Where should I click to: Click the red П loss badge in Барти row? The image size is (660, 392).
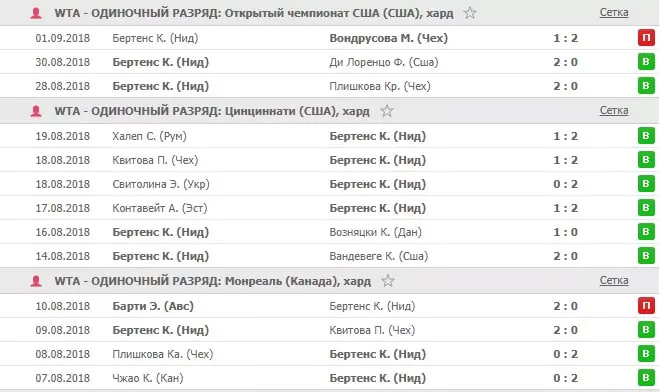(x=646, y=306)
